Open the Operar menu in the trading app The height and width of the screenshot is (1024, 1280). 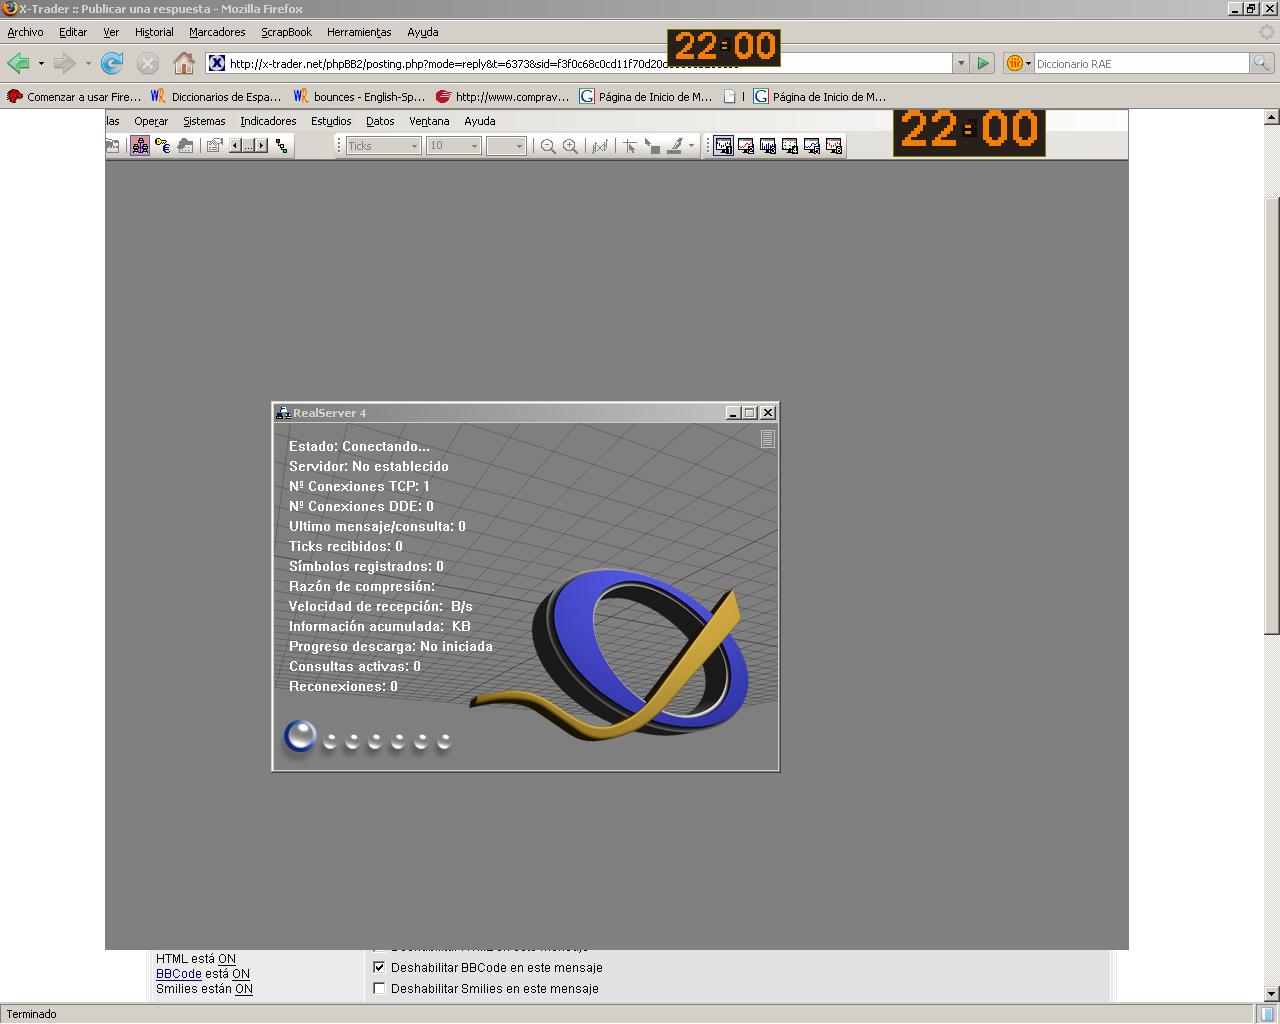151,121
